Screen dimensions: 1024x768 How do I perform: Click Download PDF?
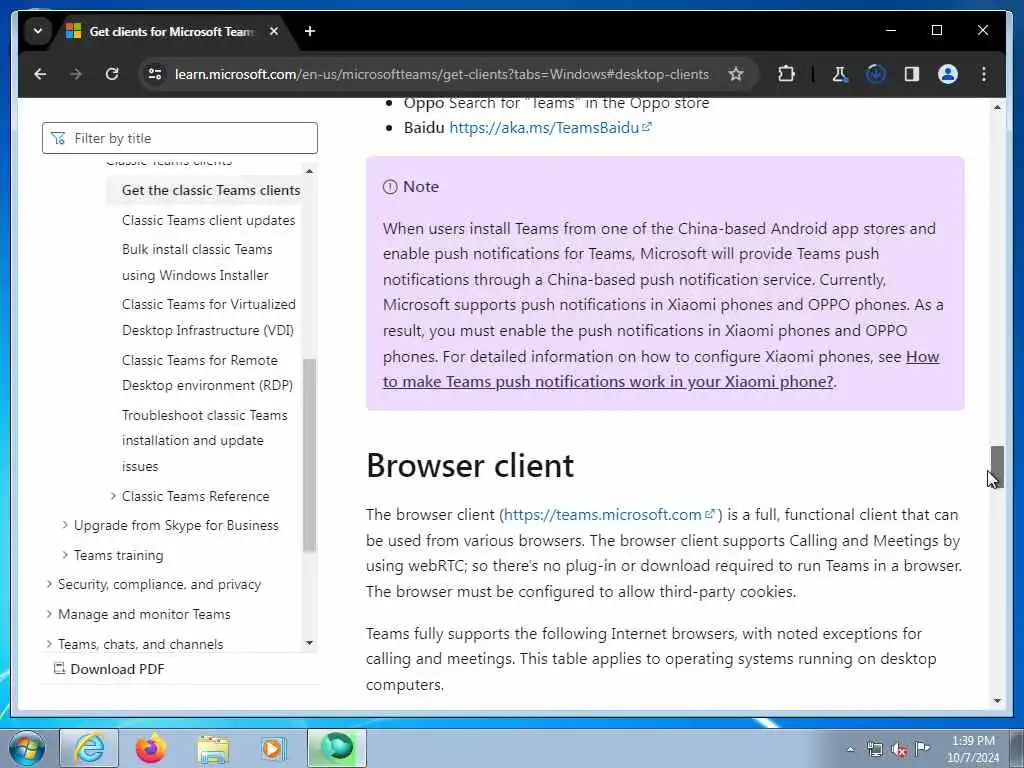point(109,669)
